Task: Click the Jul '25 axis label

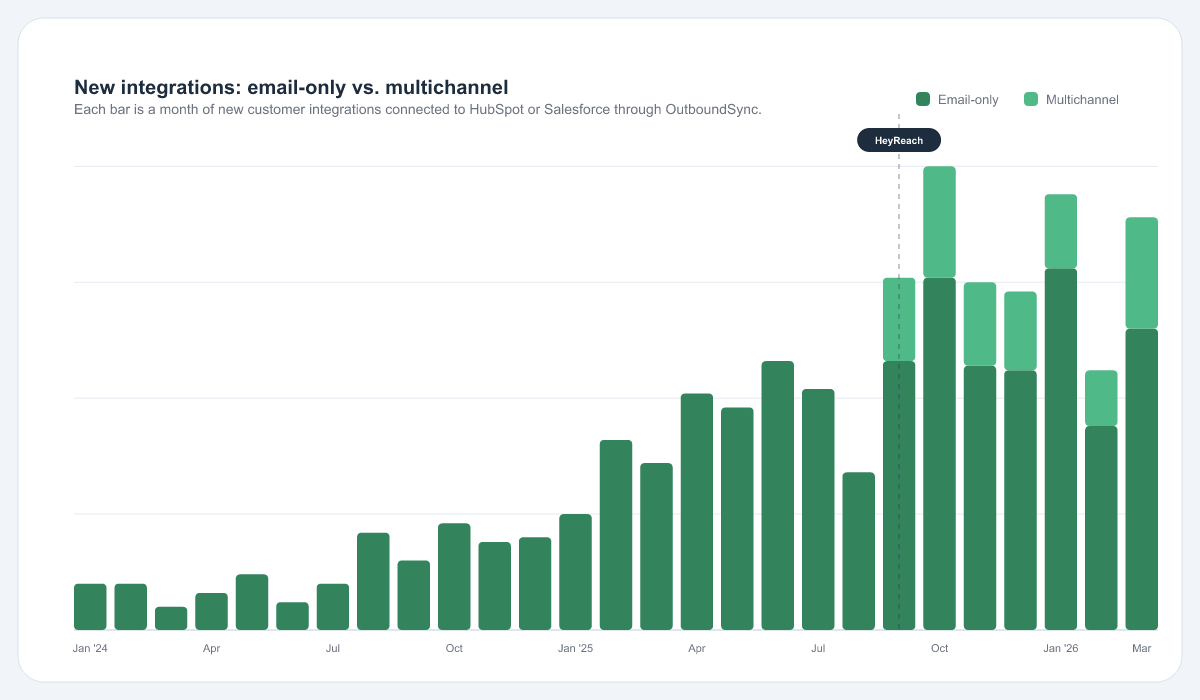Action: click(818, 648)
